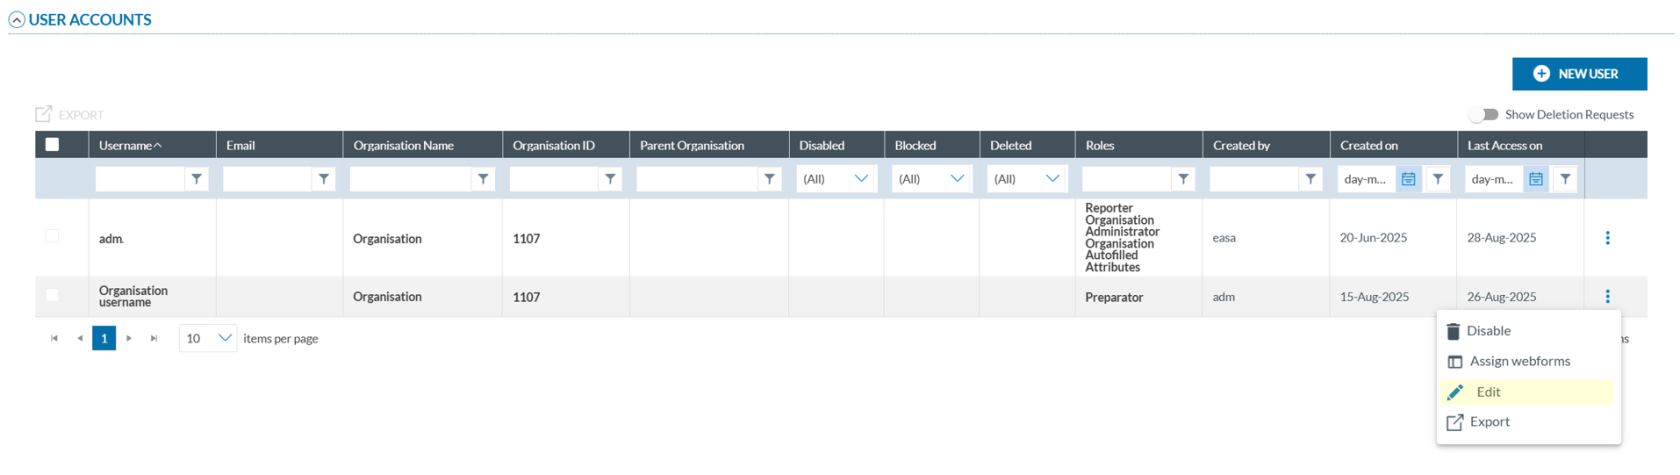1680x475 pixels.
Task: Collapse the User Accounts section
Action: 16,20
